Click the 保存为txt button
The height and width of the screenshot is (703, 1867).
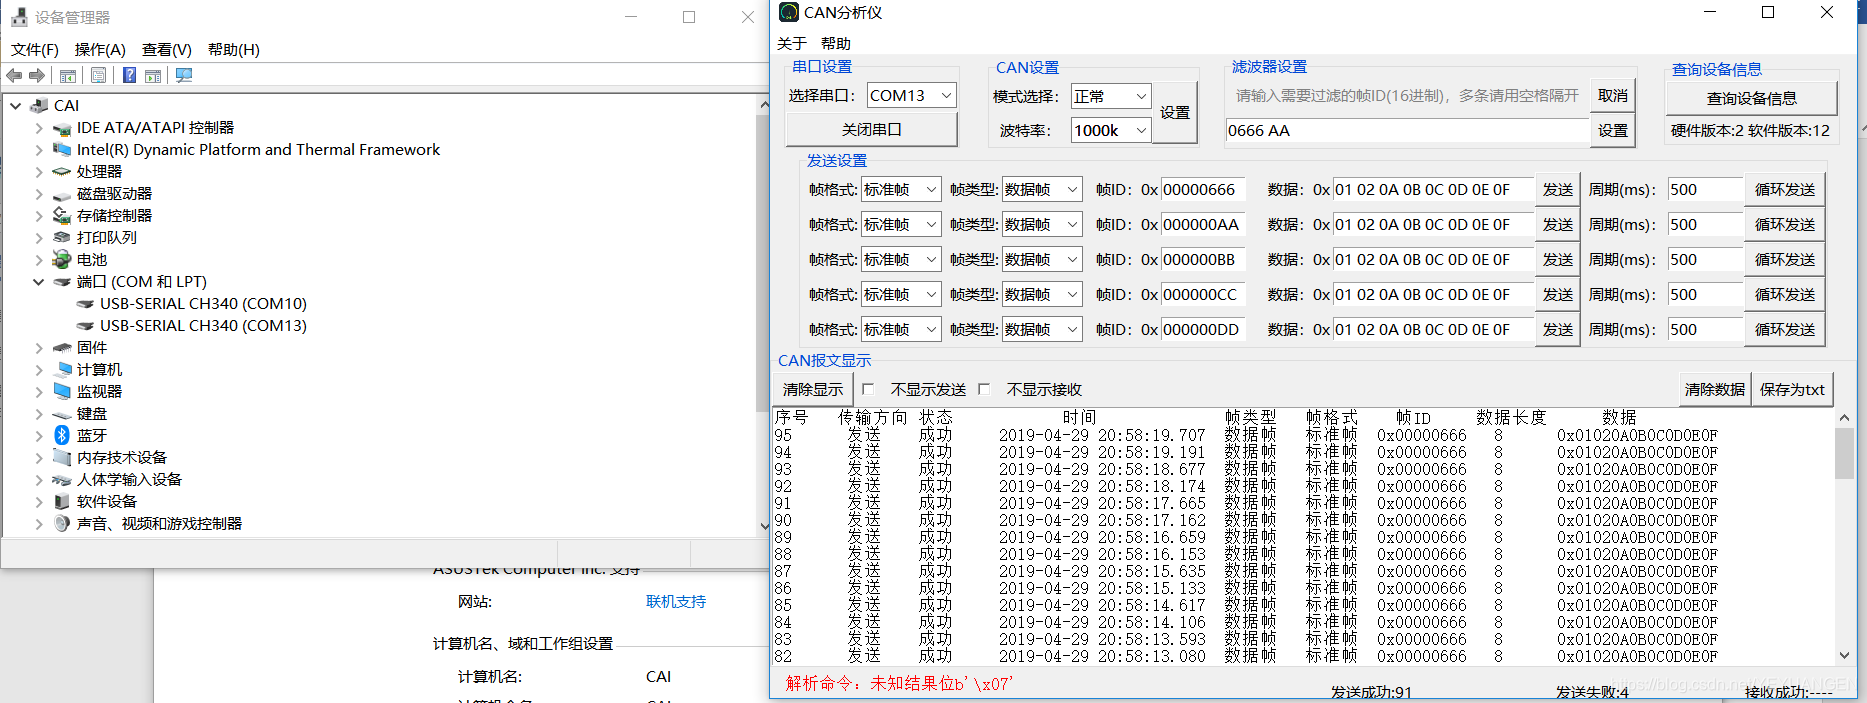coord(1792,390)
